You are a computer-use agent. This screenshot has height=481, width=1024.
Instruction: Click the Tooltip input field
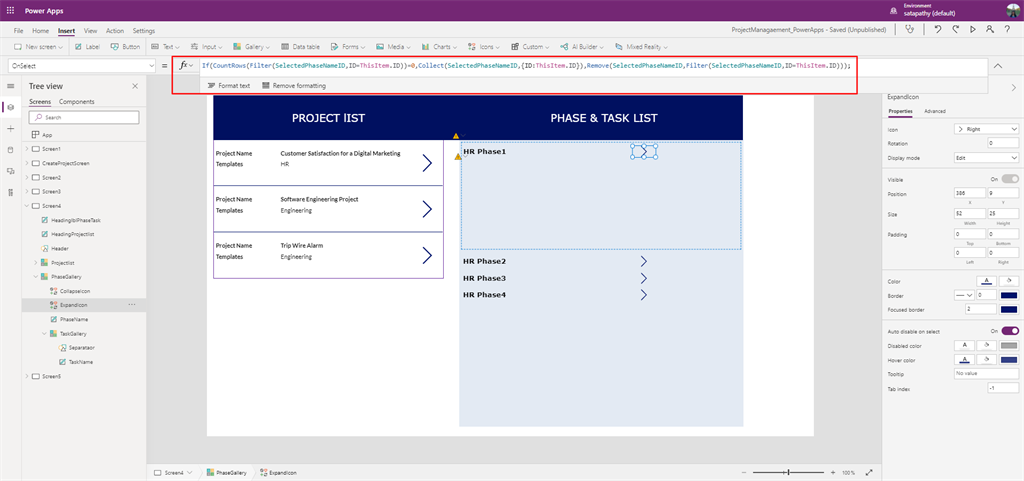986,374
